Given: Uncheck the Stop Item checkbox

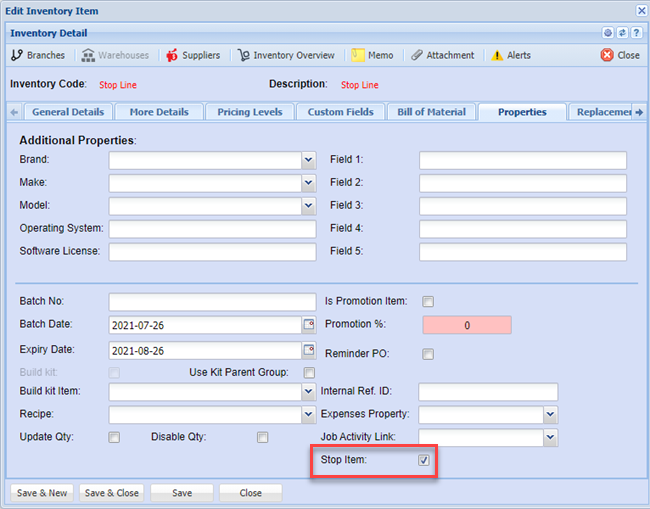Looking at the screenshot, I should click(424, 461).
